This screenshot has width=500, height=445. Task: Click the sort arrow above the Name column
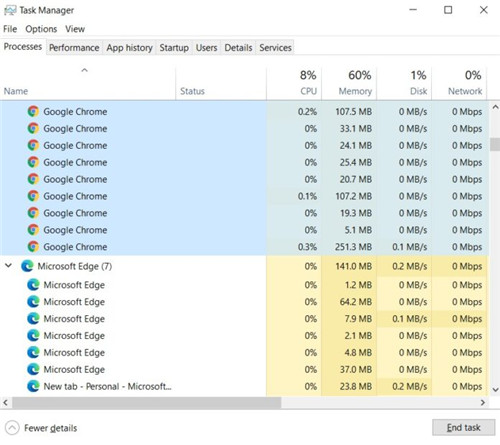tap(85, 70)
